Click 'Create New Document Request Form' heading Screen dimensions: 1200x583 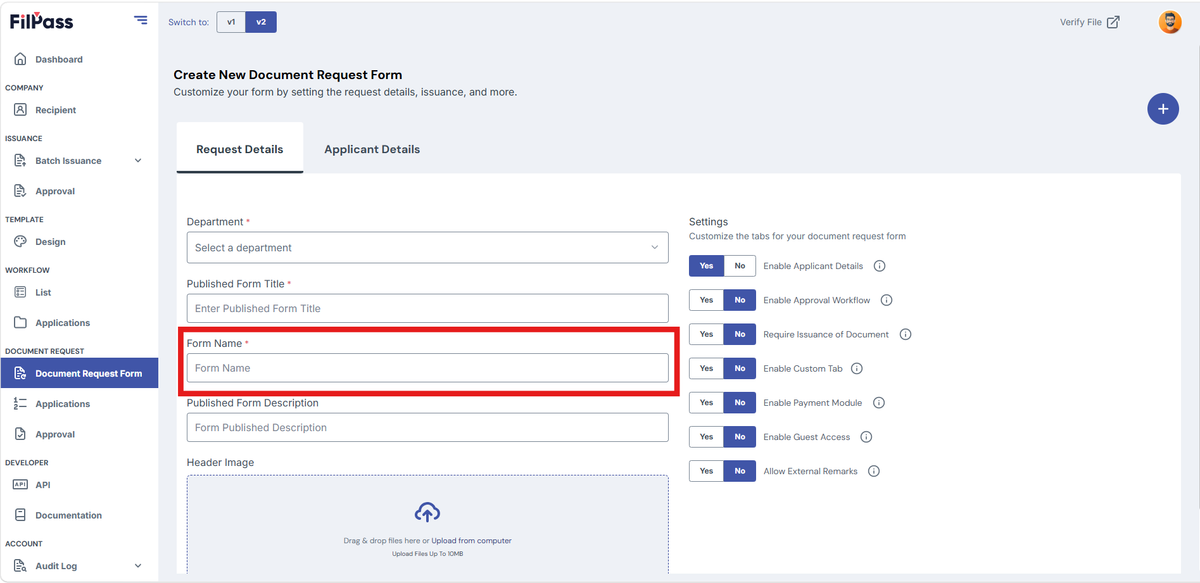coord(288,75)
